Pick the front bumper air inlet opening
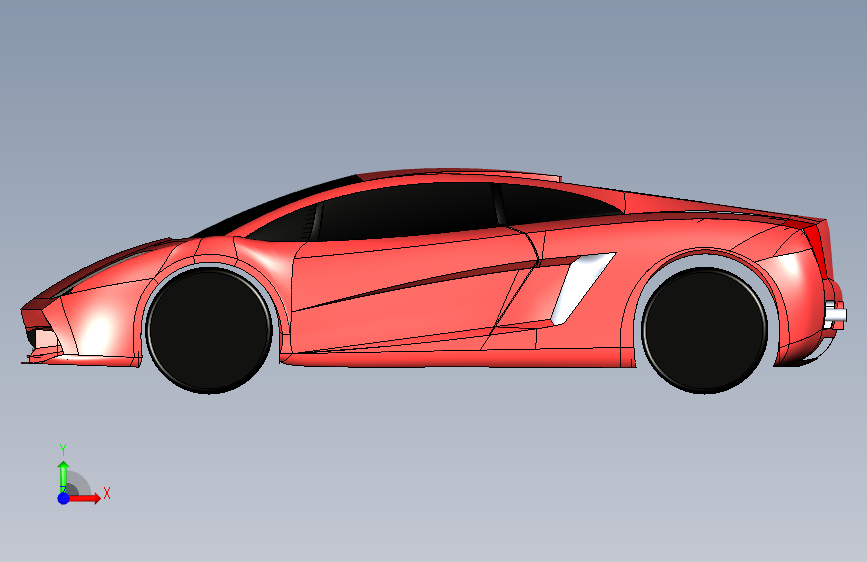 pos(43,338)
